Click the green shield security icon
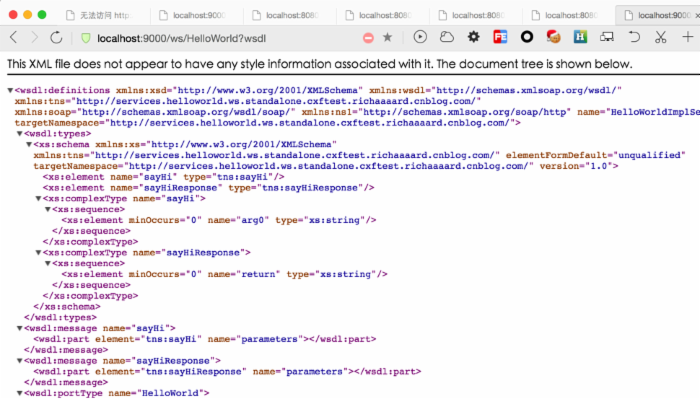This screenshot has width=700, height=399. 85,38
